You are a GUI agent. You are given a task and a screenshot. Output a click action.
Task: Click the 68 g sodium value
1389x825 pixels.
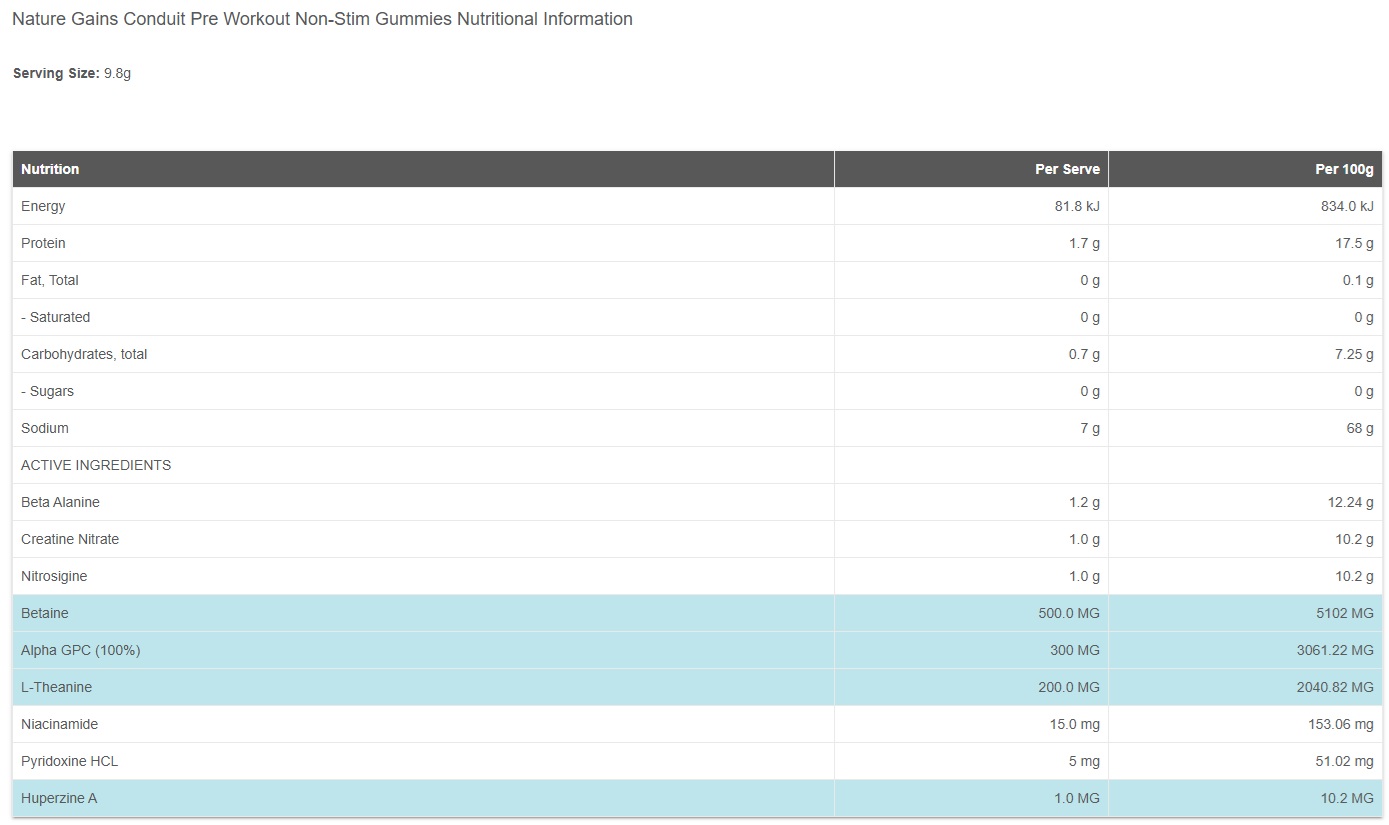tap(1360, 428)
